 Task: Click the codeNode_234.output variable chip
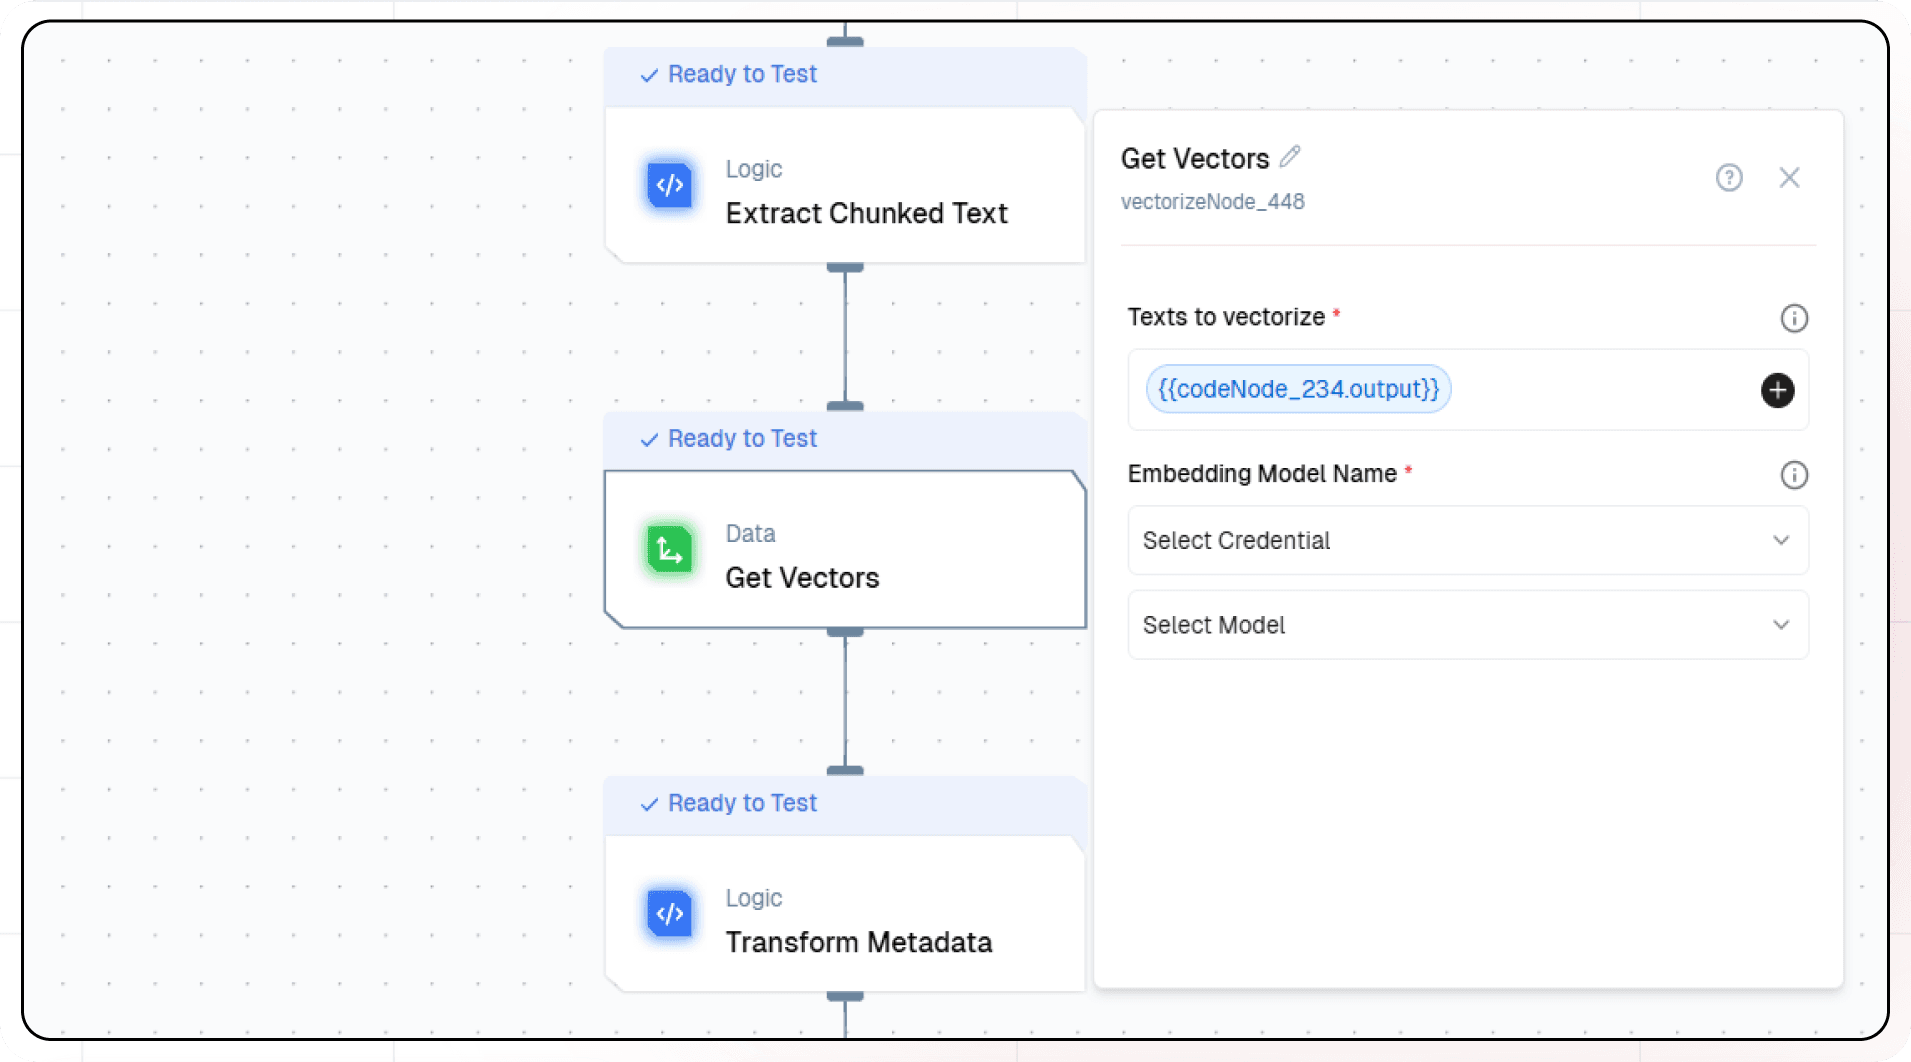point(1298,389)
